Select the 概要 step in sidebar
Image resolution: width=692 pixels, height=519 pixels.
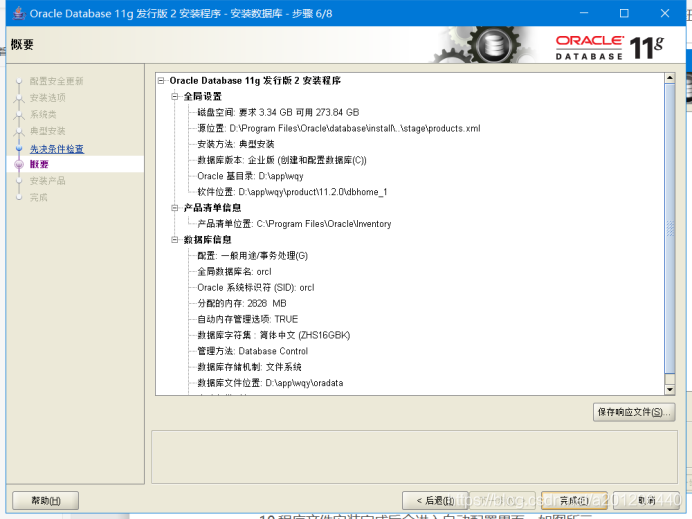click(x=39, y=165)
